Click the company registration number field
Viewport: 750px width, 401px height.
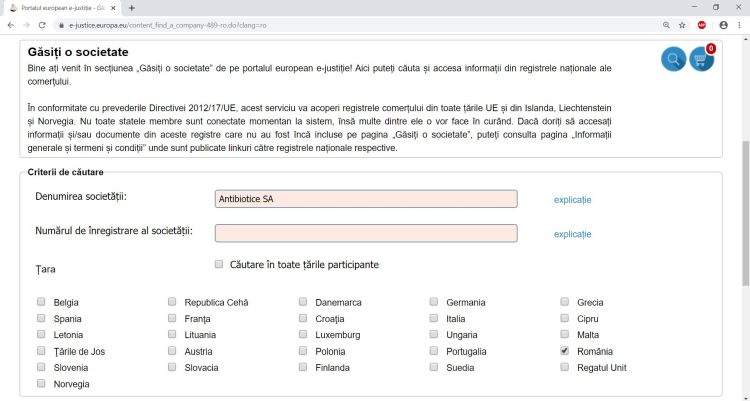[x=366, y=233]
